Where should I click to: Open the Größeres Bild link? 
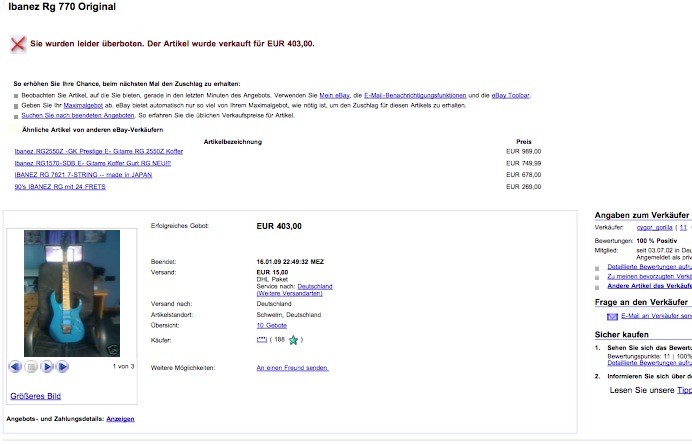(x=36, y=396)
